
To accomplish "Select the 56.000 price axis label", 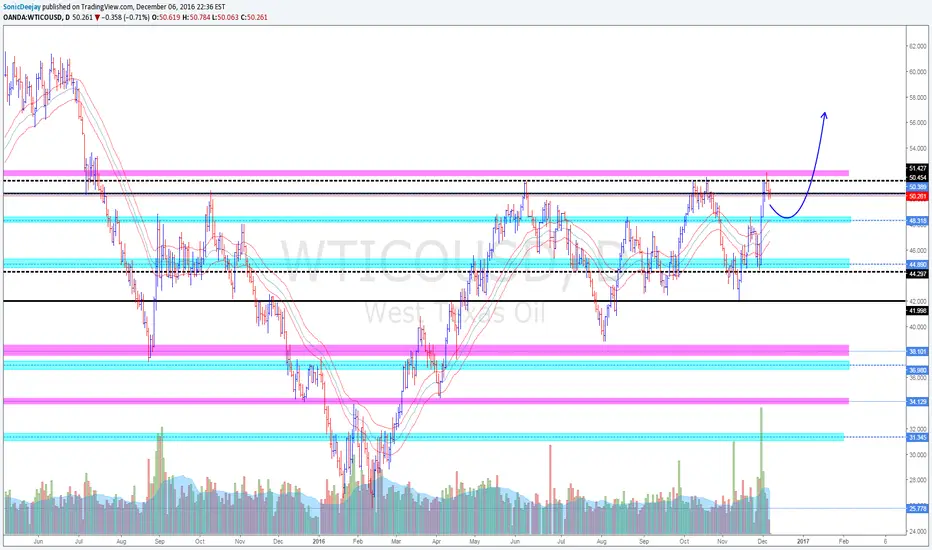I will (918, 123).
